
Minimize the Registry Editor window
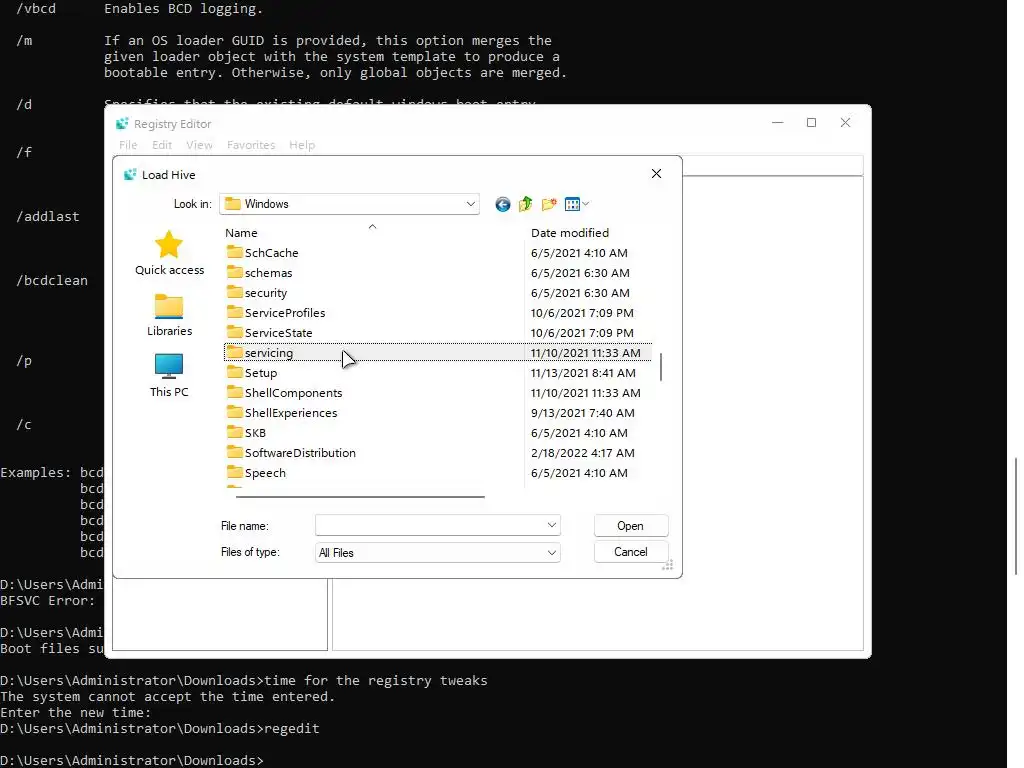pyautogui.click(x=777, y=122)
